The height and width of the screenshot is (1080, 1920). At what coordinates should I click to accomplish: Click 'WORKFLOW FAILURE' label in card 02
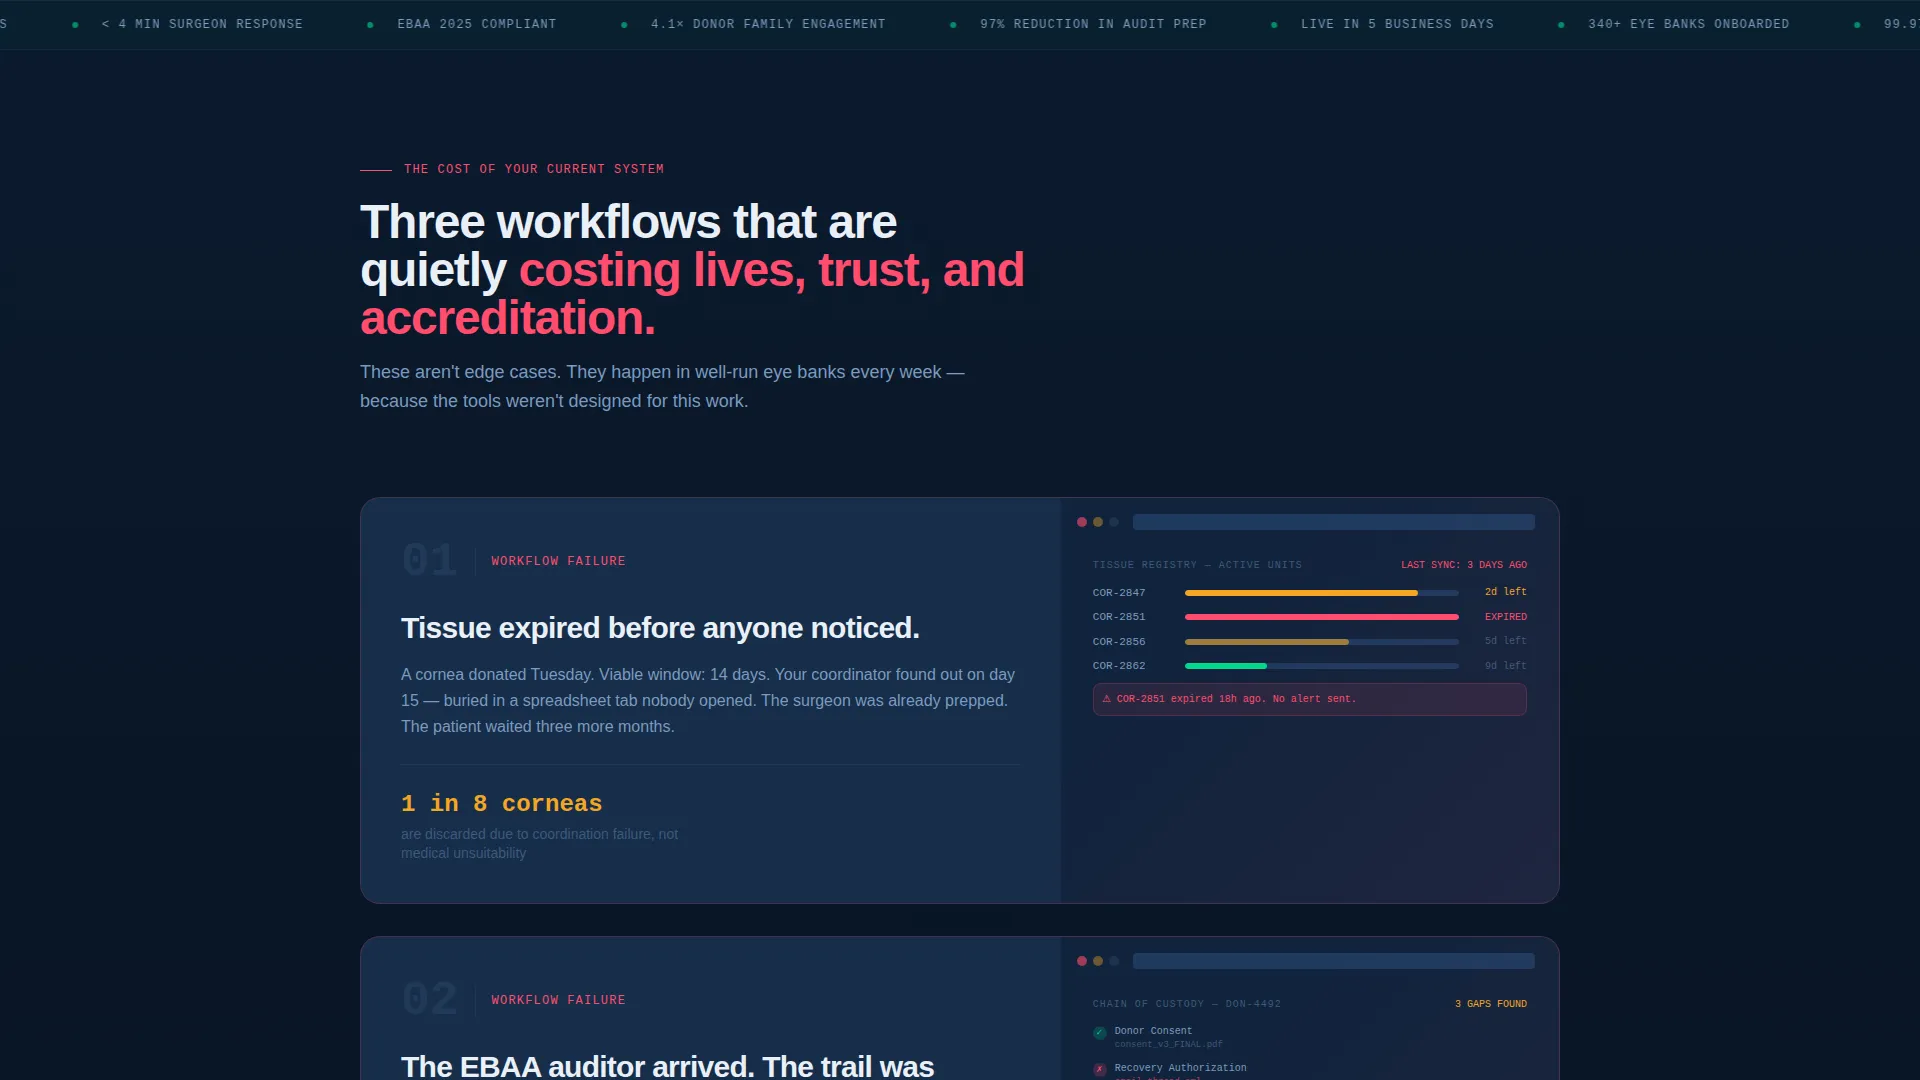(558, 1000)
